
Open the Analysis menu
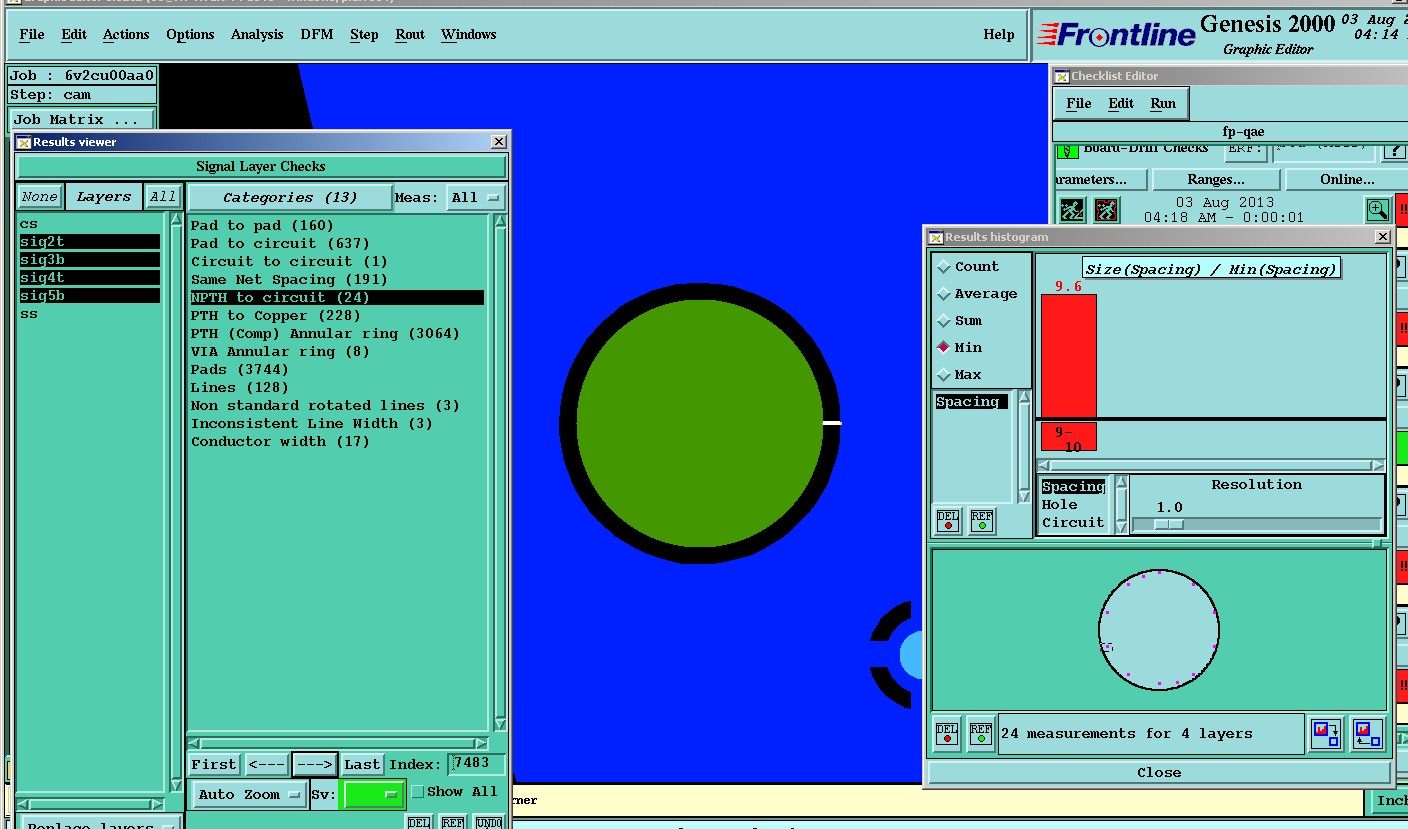click(257, 34)
